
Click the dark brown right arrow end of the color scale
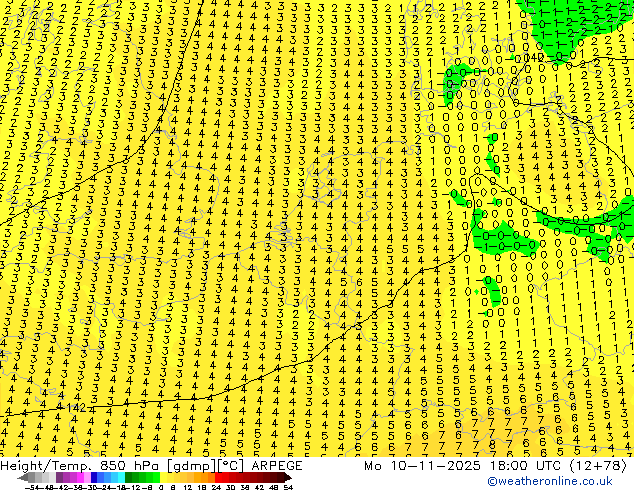pyautogui.click(x=287, y=478)
